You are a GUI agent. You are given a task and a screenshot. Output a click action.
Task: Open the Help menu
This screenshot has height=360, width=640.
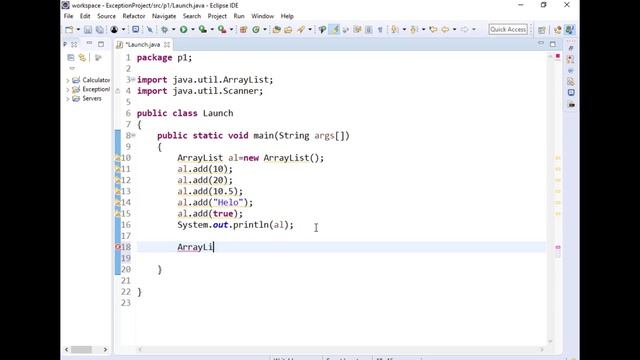(x=287, y=16)
